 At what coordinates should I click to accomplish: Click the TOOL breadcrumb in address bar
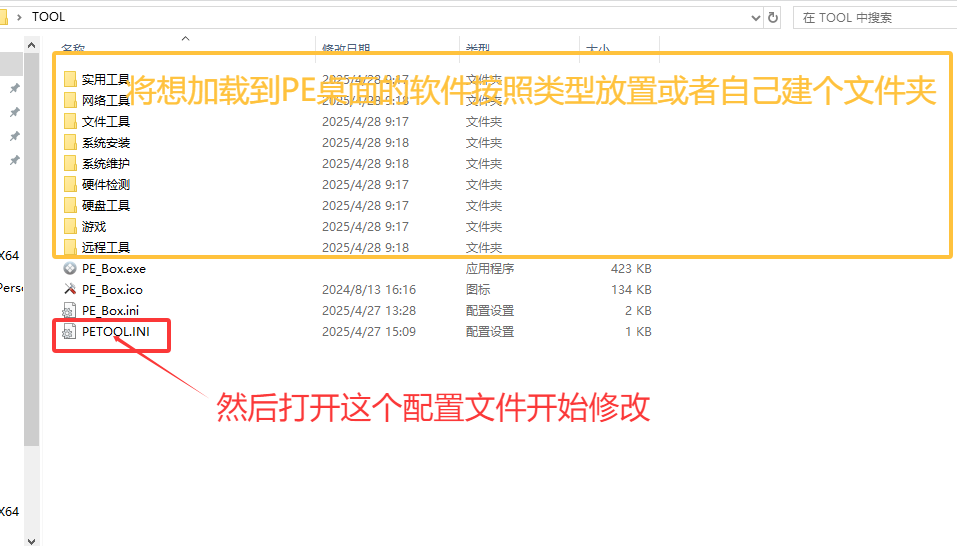pyautogui.click(x=48, y=17)
